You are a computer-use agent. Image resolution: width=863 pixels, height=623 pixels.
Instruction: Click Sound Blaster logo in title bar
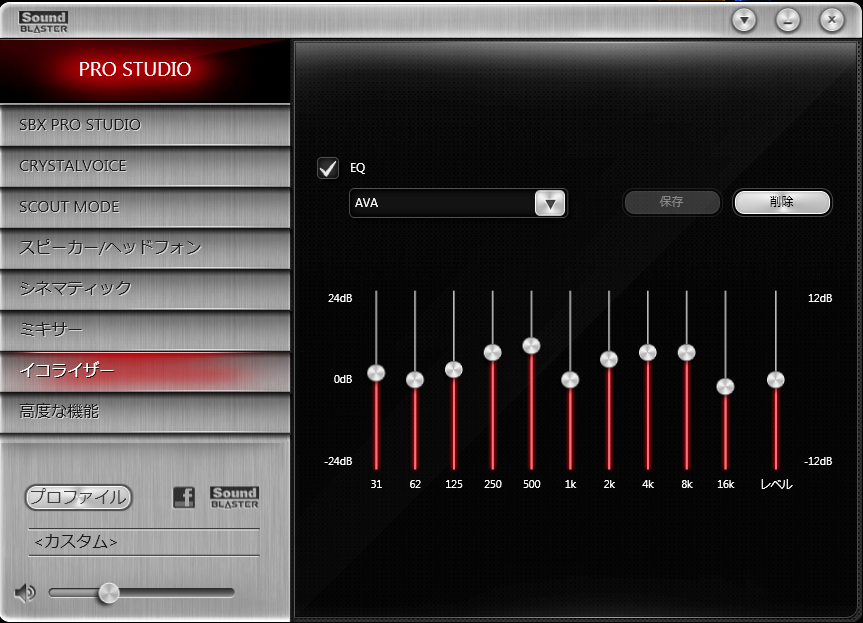point(43,21)
